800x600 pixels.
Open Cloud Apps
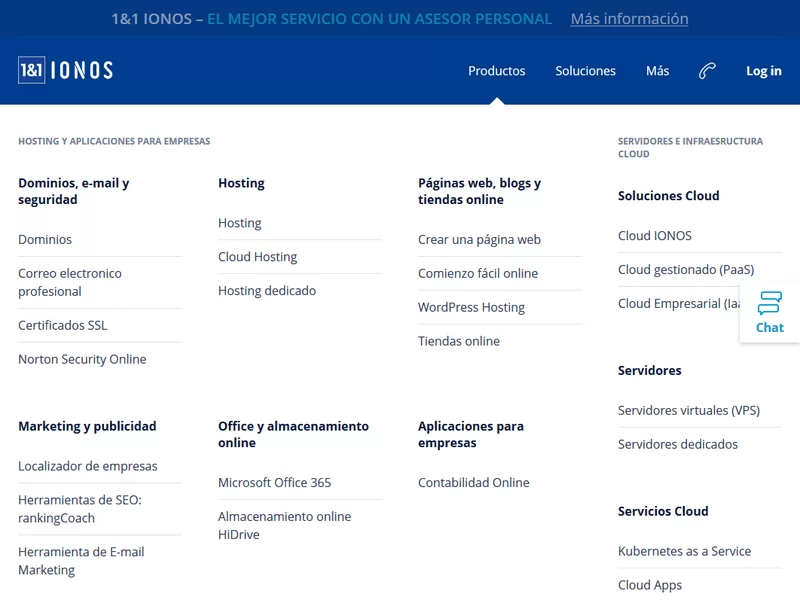pos(649,585)
